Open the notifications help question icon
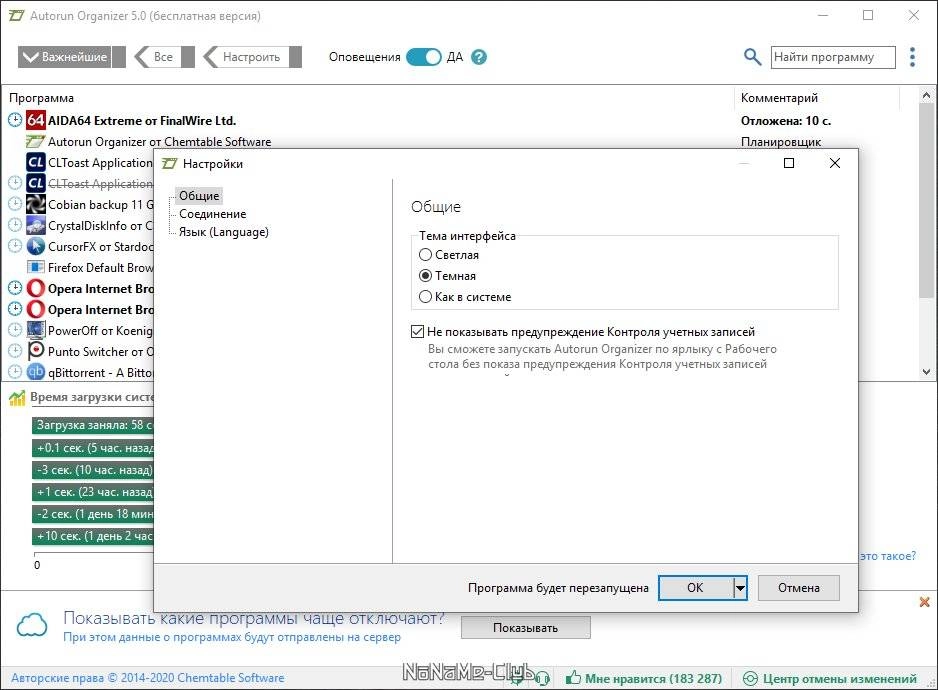The image size is (938, 690). coord(479,57)
